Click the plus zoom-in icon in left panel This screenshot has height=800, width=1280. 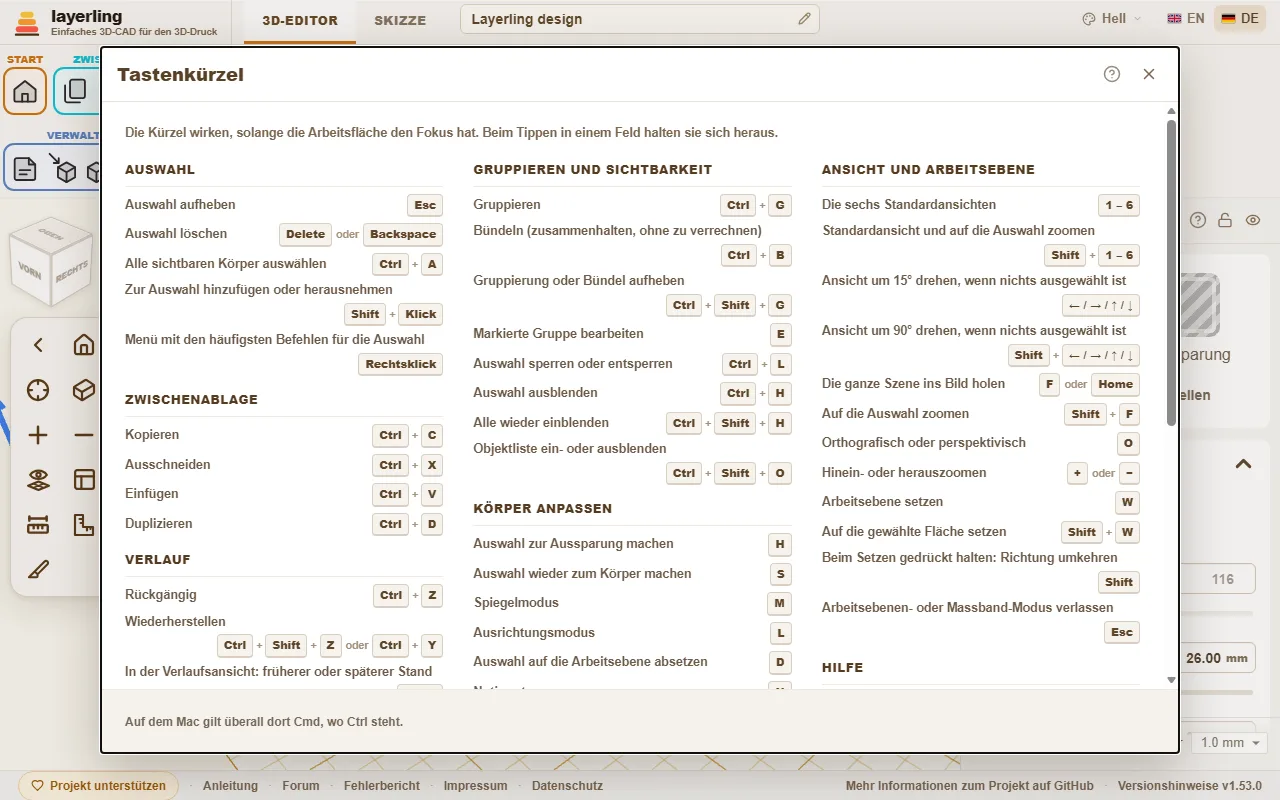[38, 435]
